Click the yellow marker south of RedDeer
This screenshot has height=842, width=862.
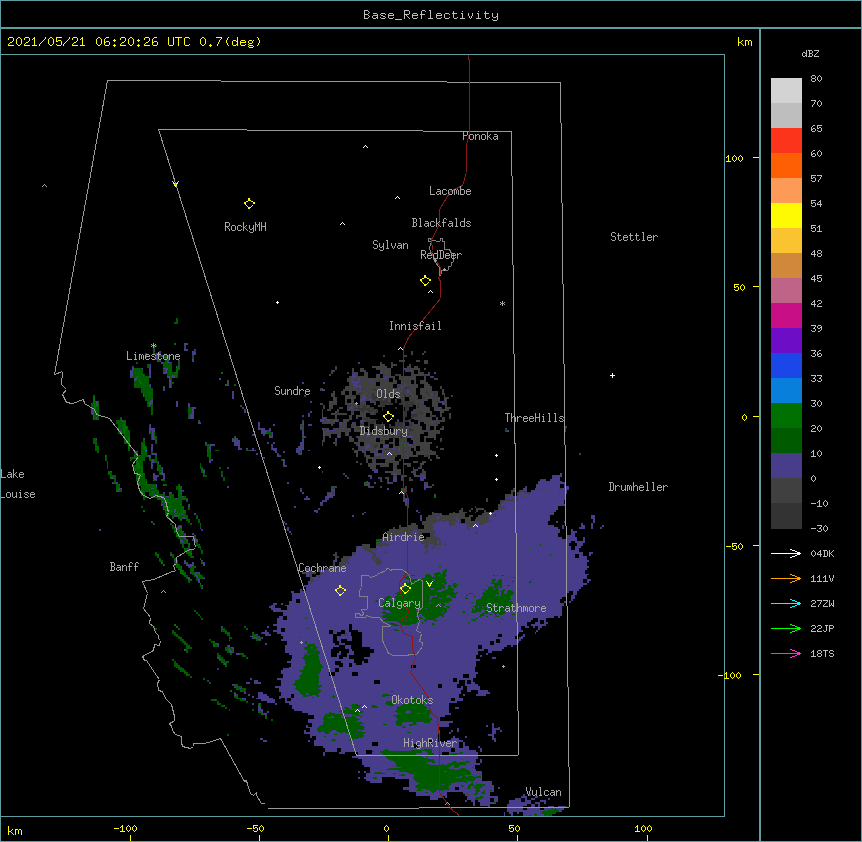coord(426,281)
